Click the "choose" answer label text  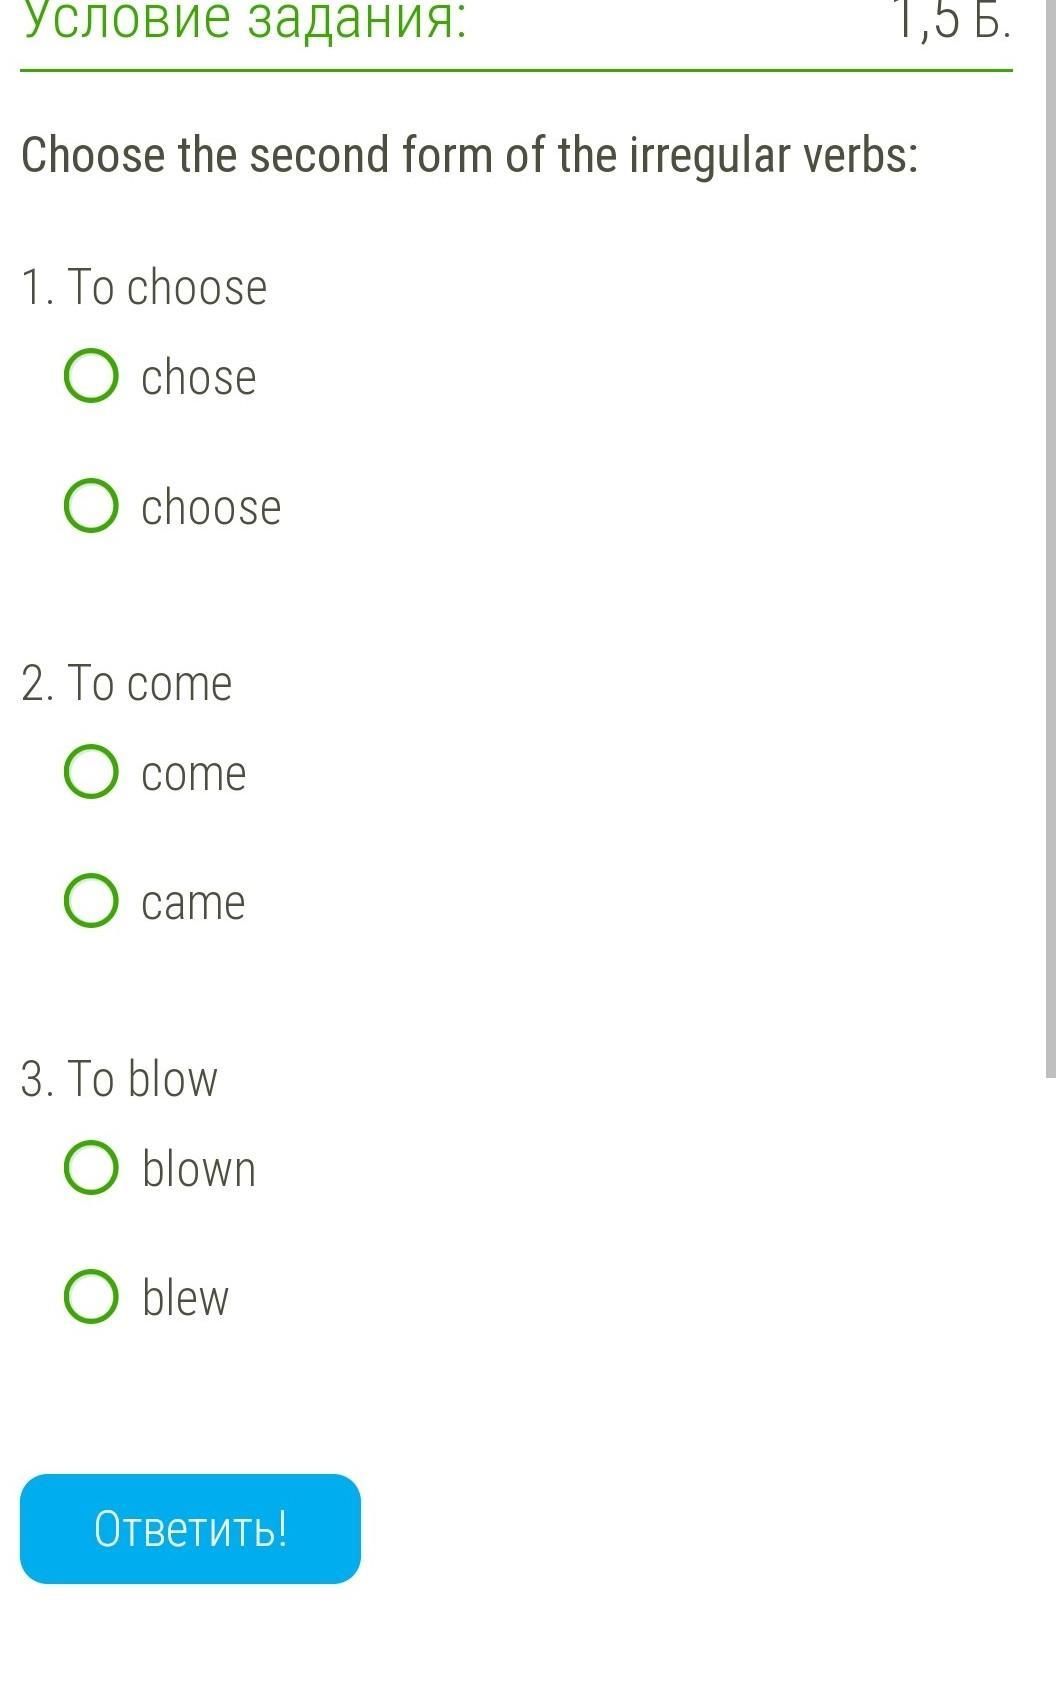211,507
